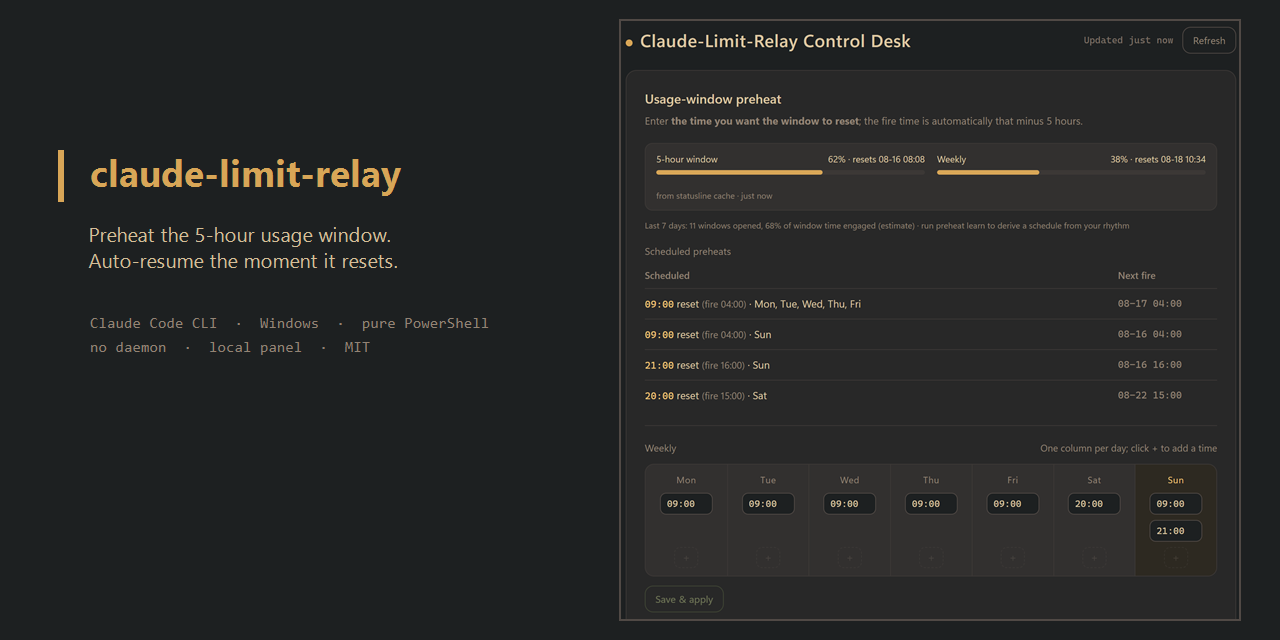The height and width of the screenshot is (640, 1280).
Task: Click the Tue day header
Action: coord(768,480)
